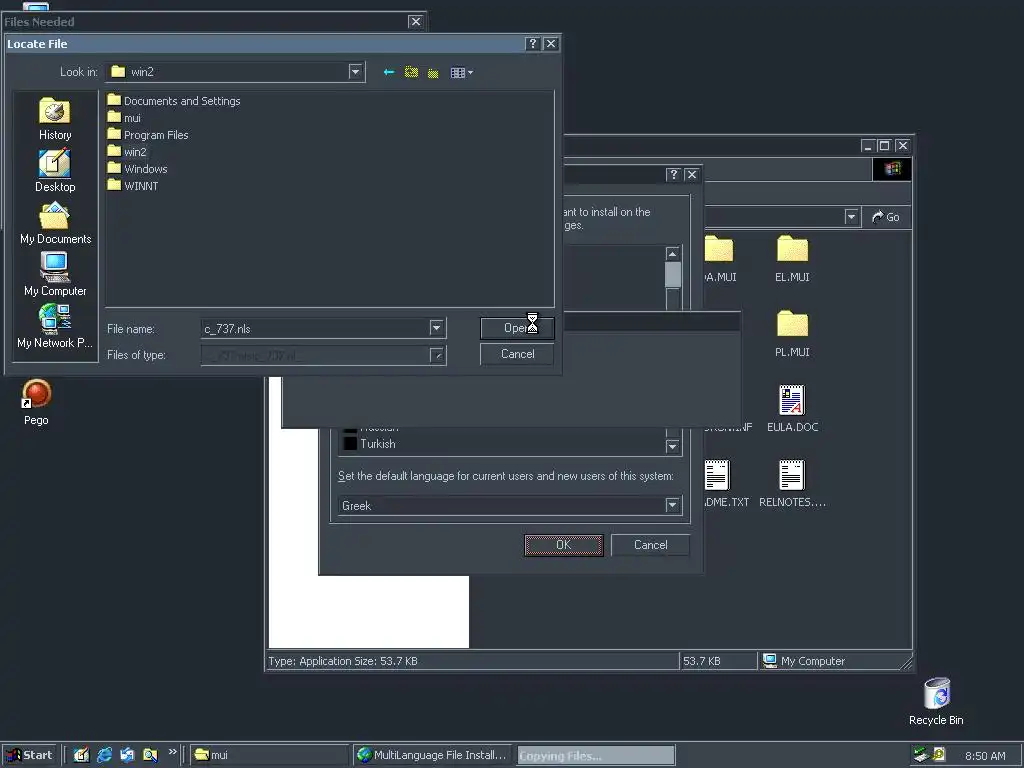
Task: Click the system tray clock
Action: [x=985, y=756]
